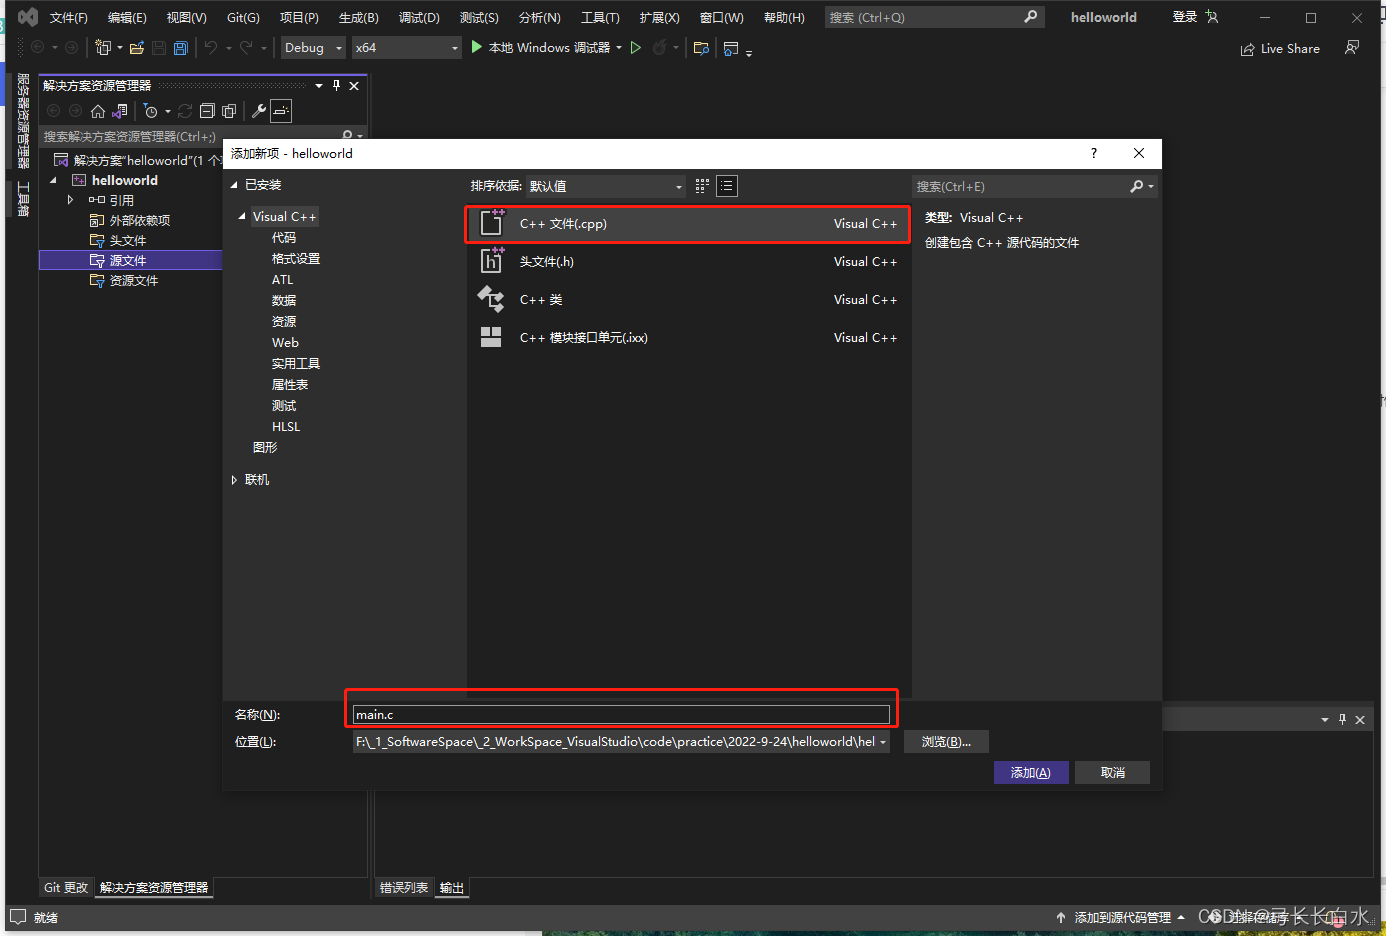Image resolution: width=1386 pixels, height=936 pixels.
Task: Click start without debugging outline play icon
Action: pyautogui.click(x=635, y=48)
